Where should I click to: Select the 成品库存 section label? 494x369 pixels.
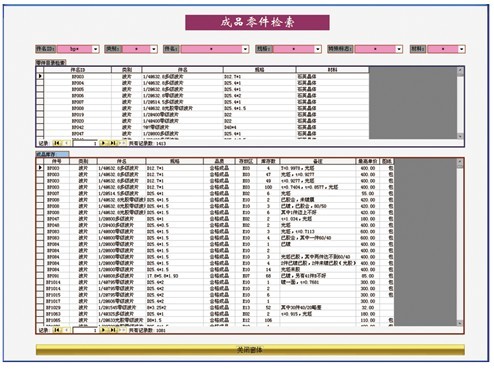point(52,154)
